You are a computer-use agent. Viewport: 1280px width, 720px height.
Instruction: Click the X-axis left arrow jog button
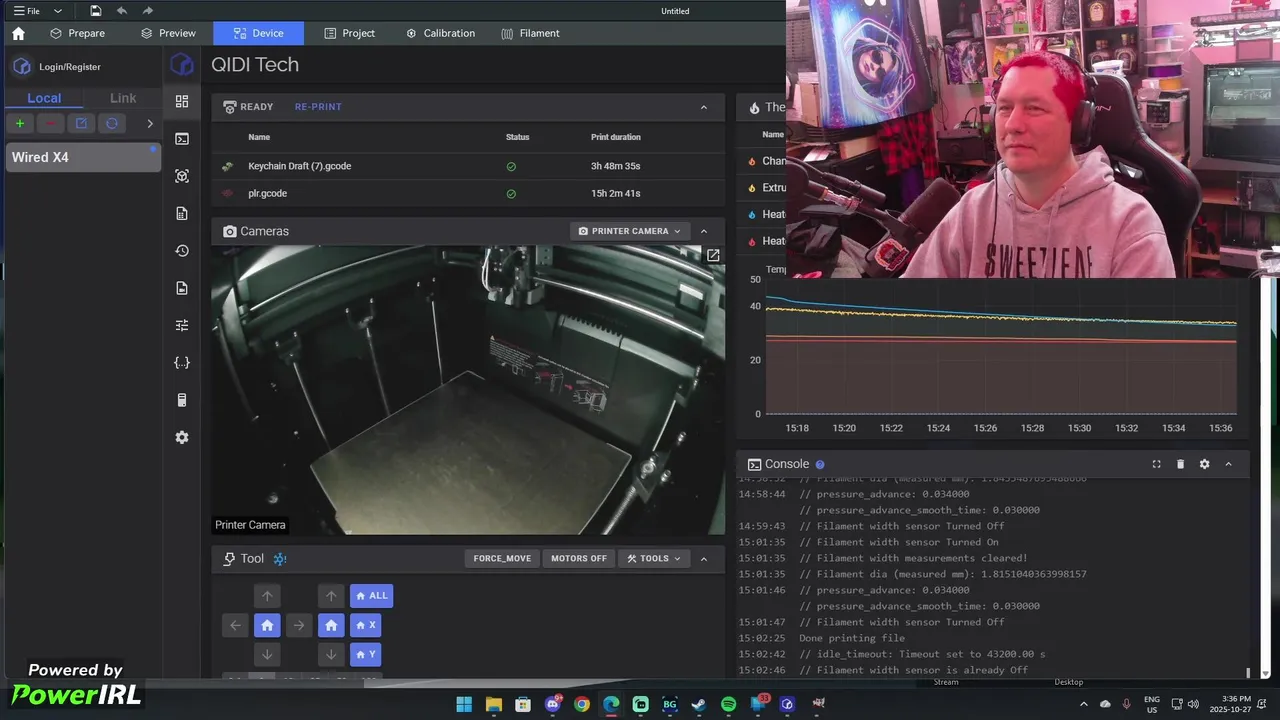[x=235, y=625]
